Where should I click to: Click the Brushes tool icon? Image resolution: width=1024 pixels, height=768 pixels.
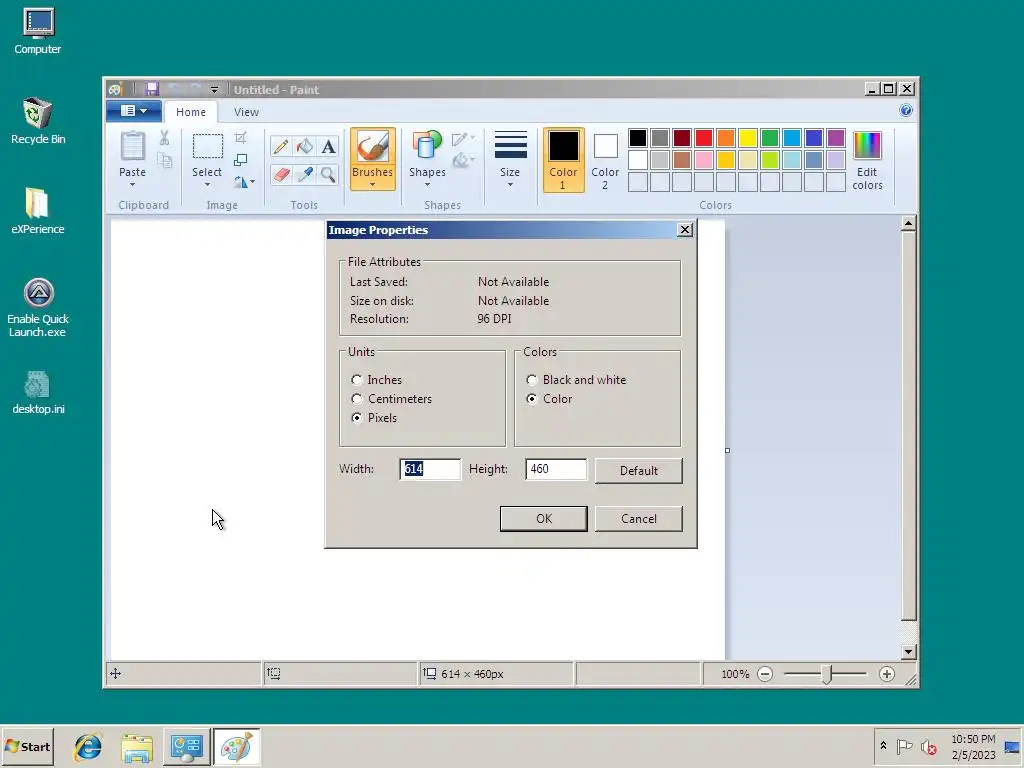click(x=372, y=145)
